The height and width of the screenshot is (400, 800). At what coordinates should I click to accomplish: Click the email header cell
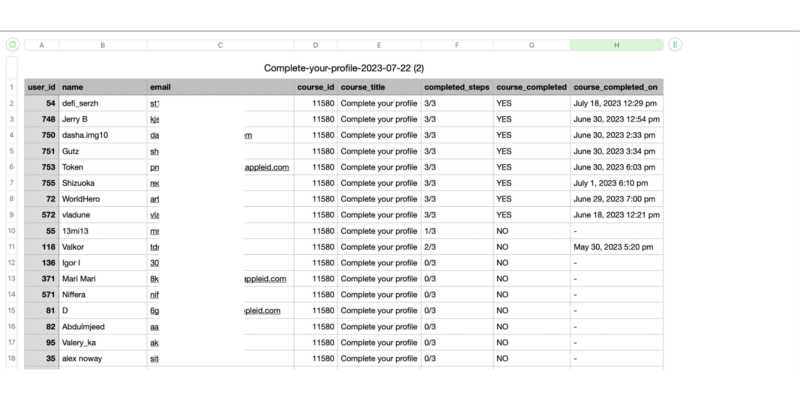(220, 87)
